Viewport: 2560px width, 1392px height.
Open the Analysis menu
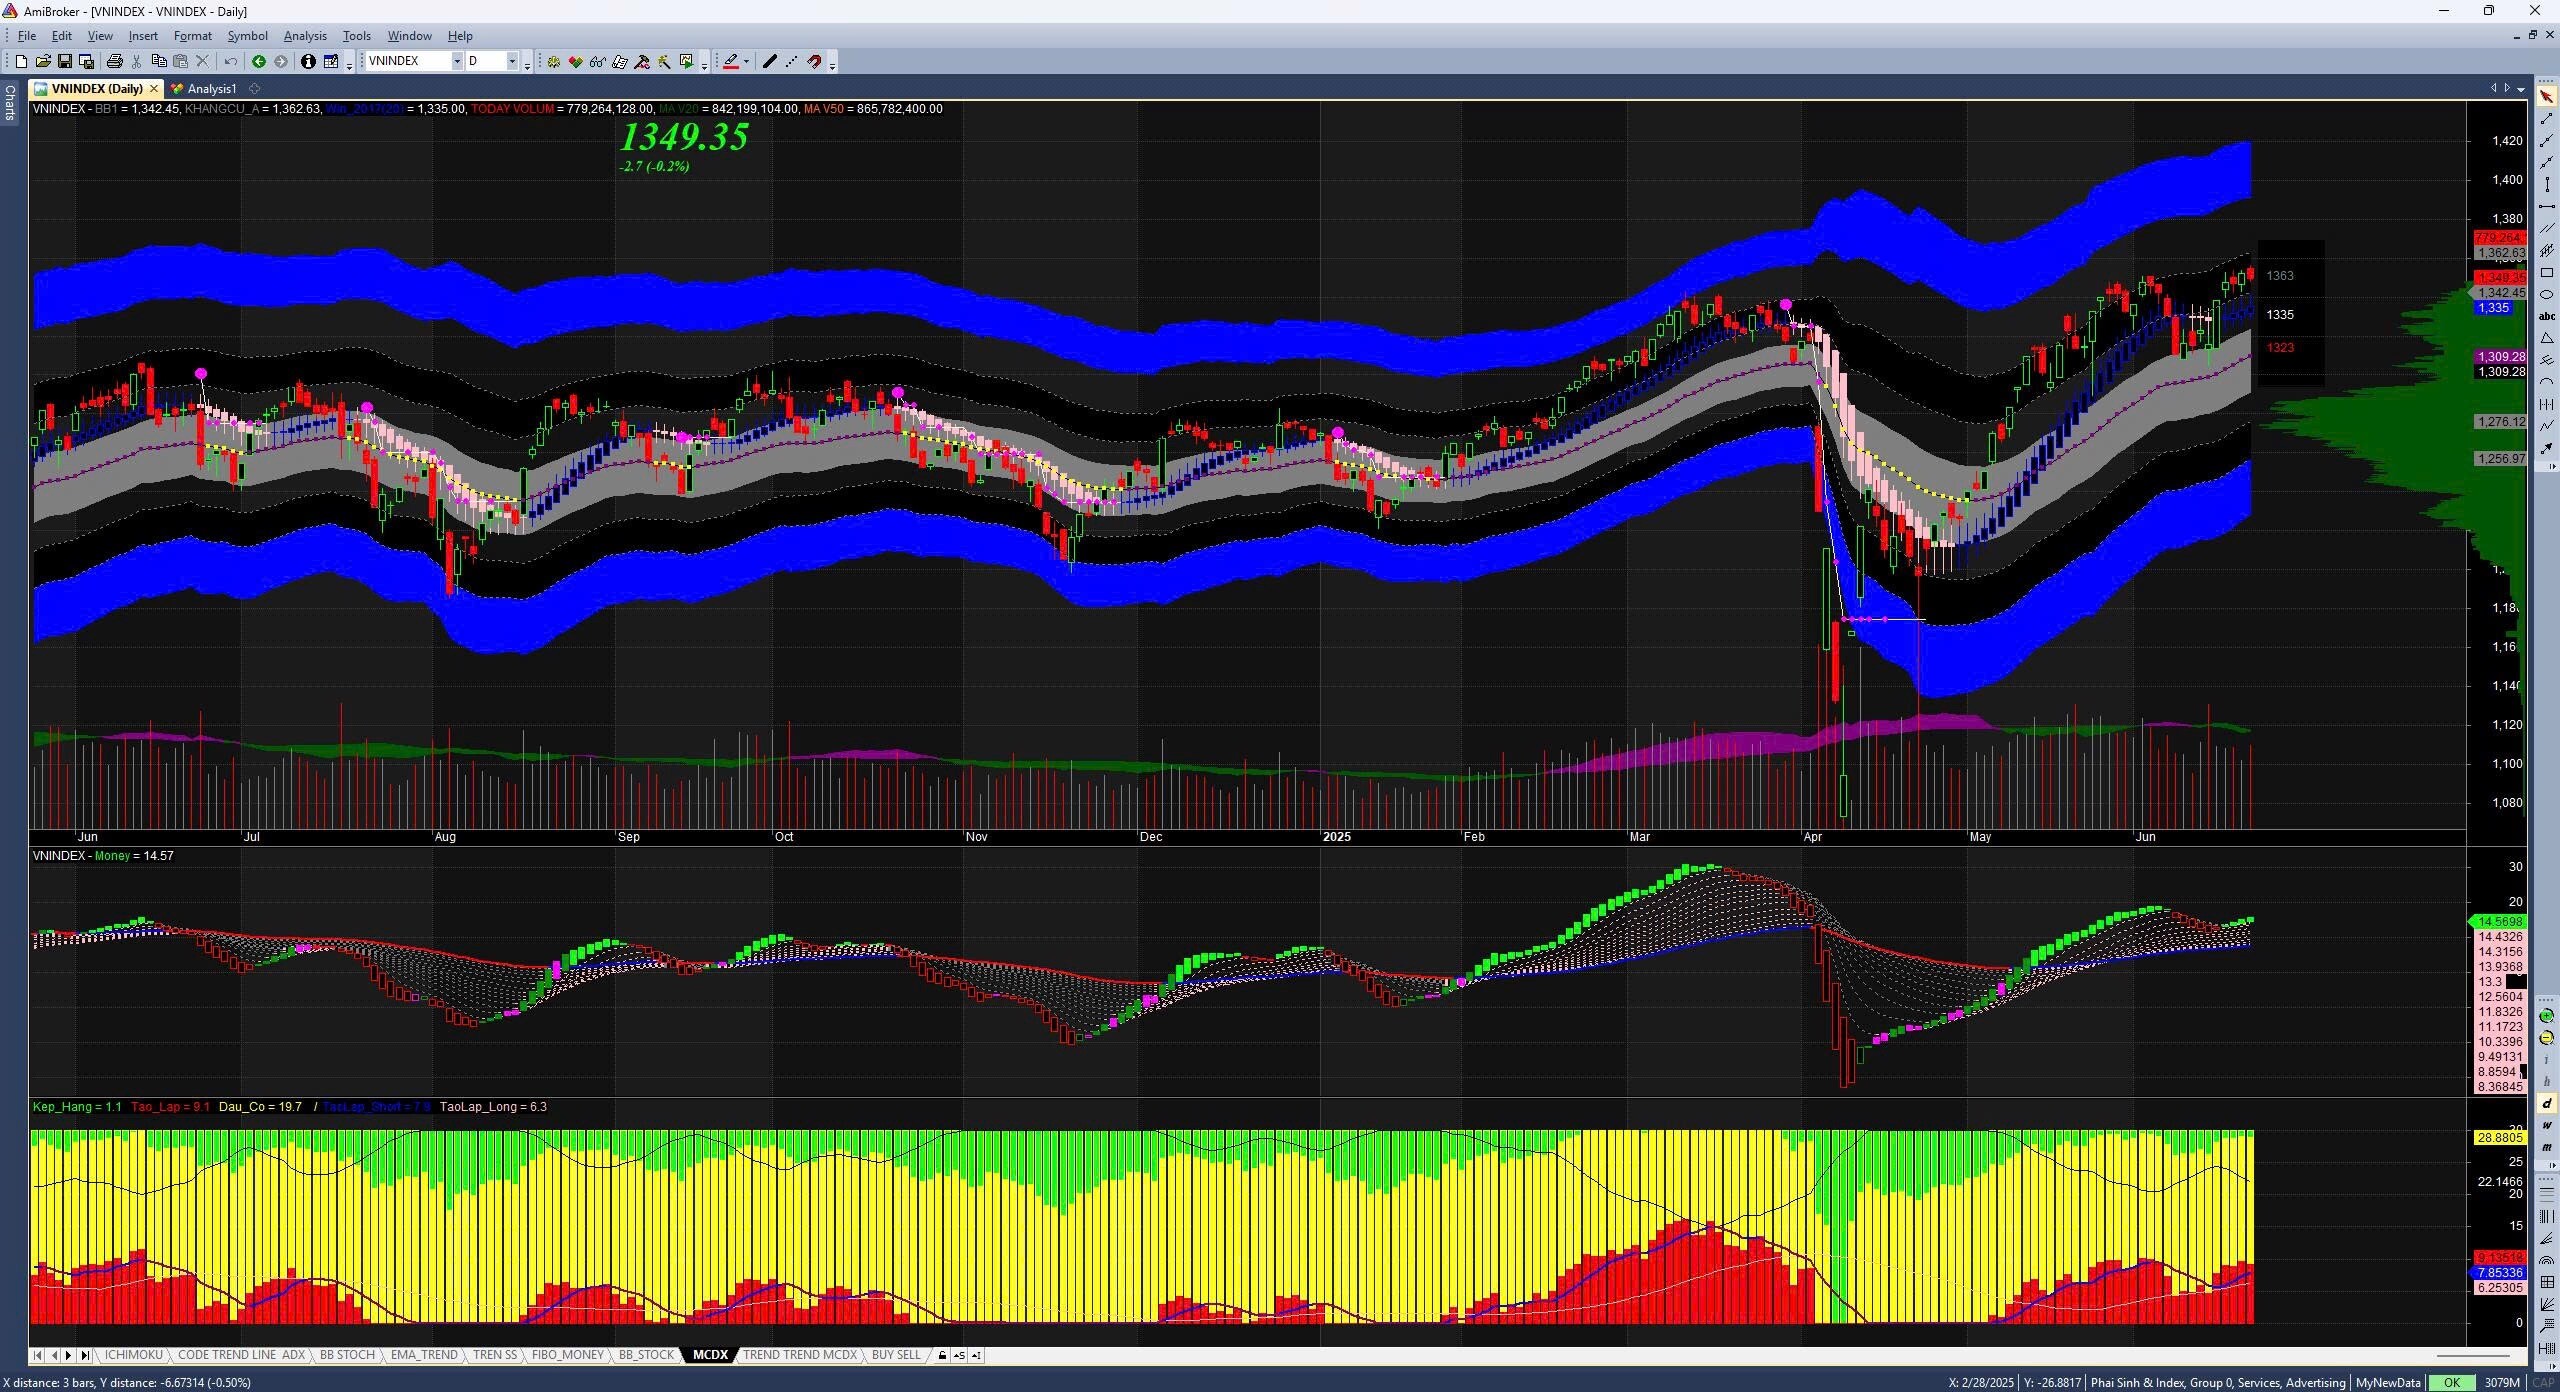click(305, 36)
